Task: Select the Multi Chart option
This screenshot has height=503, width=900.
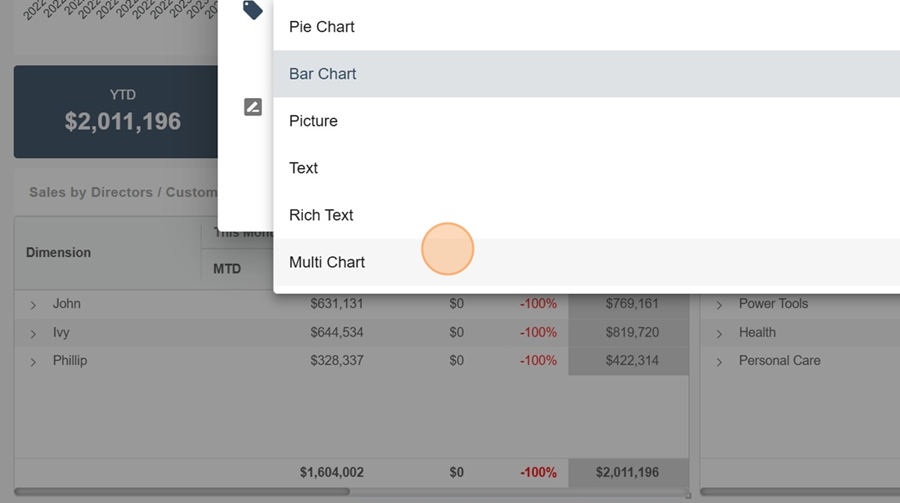Action: (x=327, y=262)
